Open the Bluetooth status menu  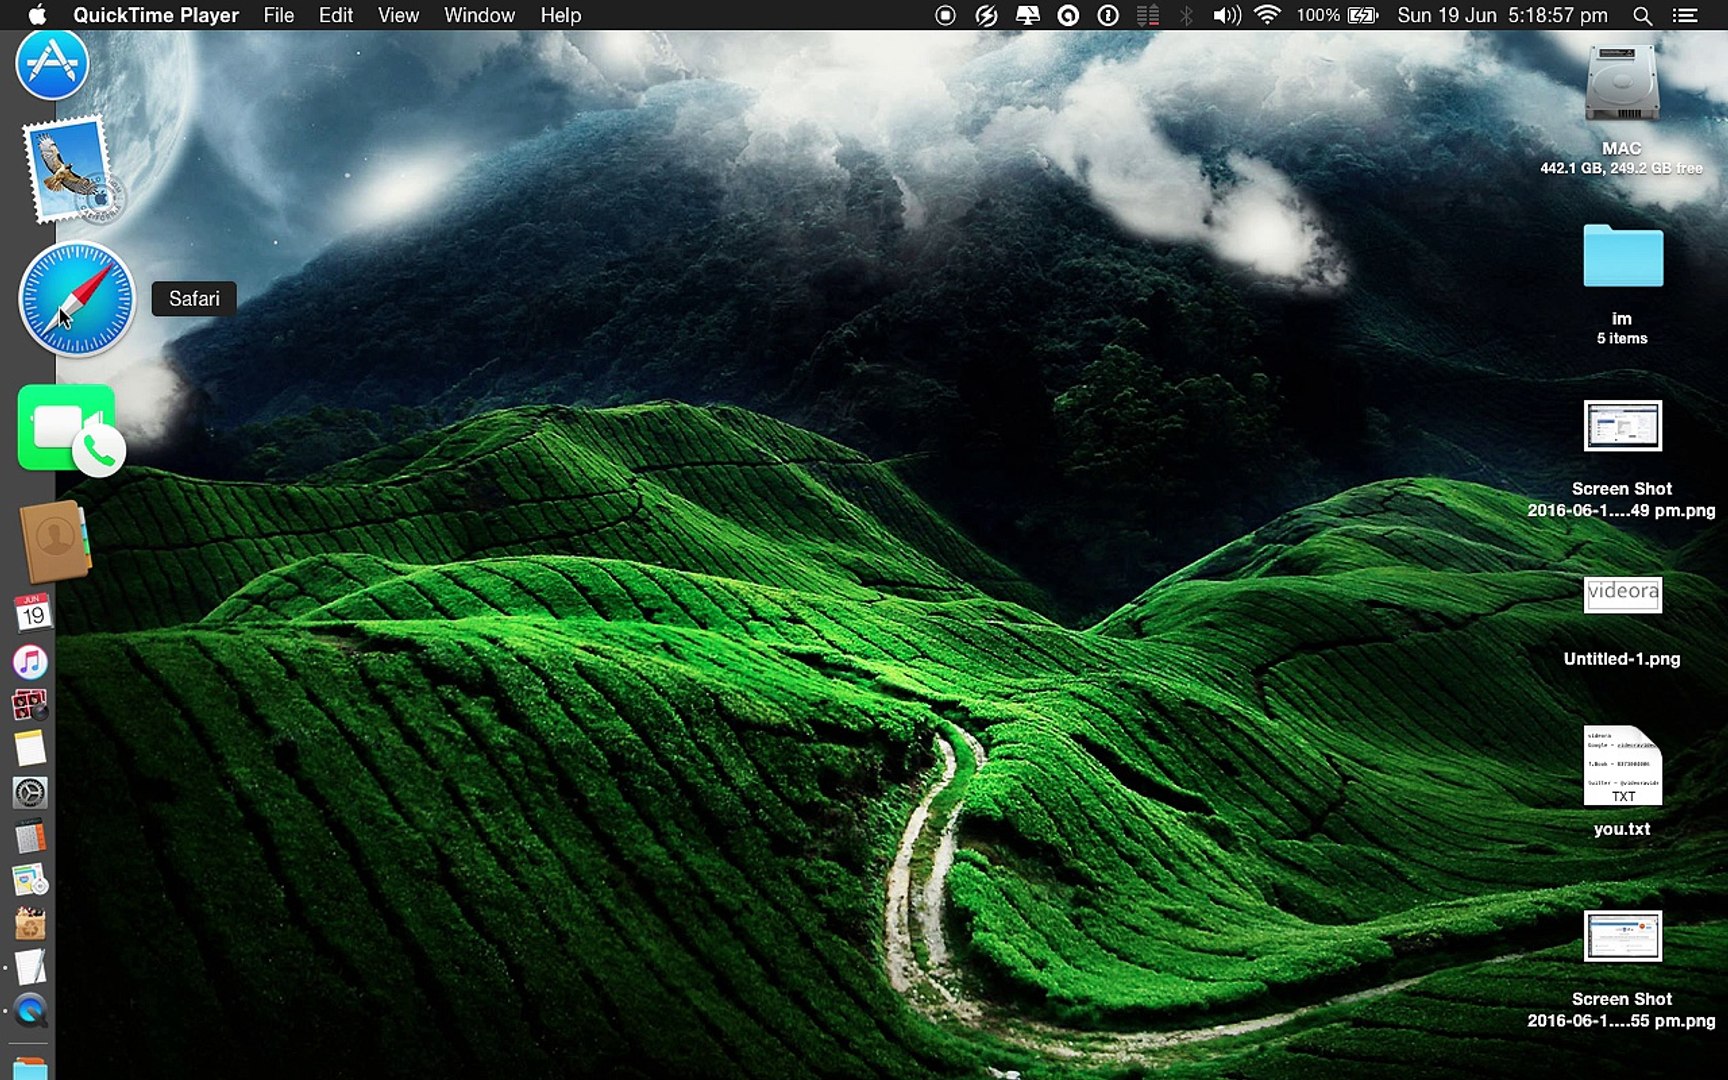click(1186, 15)
